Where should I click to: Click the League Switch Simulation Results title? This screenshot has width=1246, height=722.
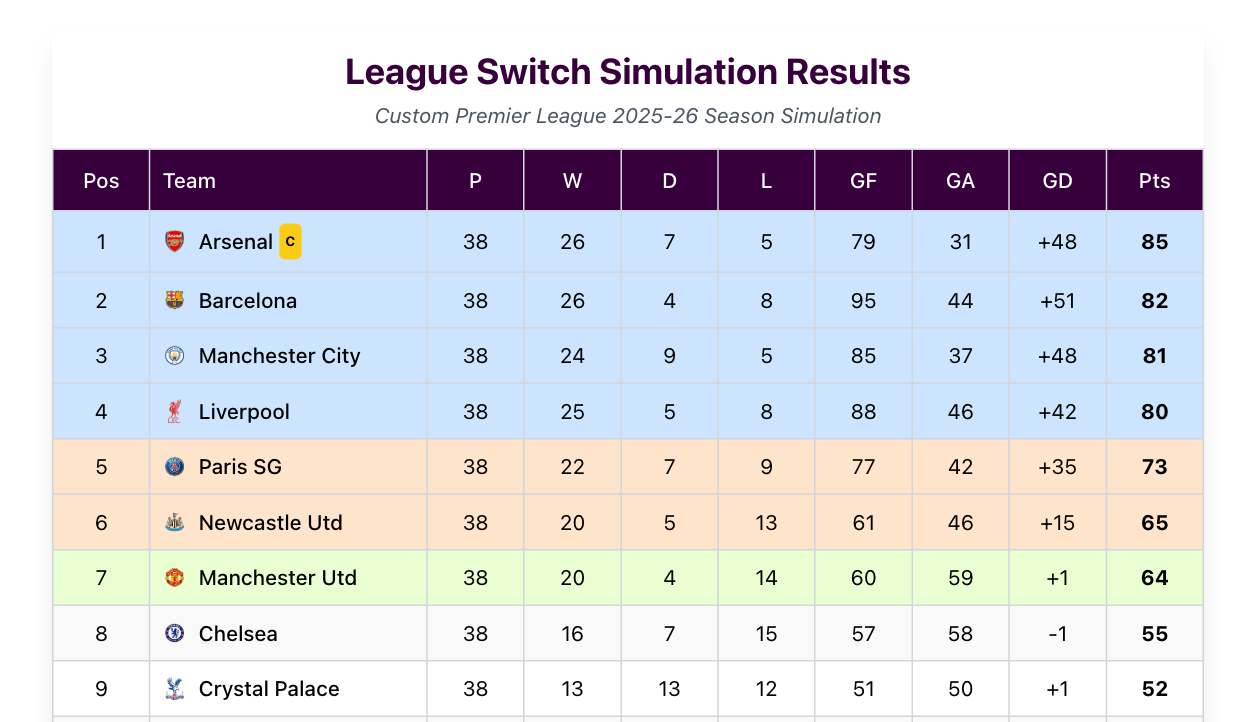click(x=627, y=72)
